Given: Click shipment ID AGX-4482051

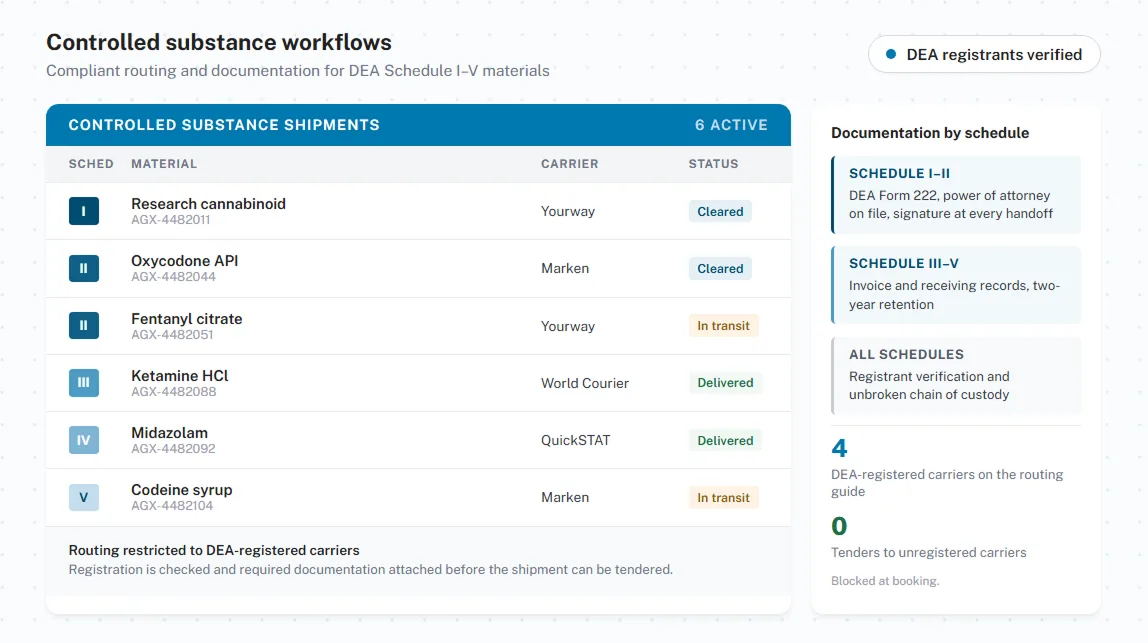Looking at the screenshot, I should 172,335.
